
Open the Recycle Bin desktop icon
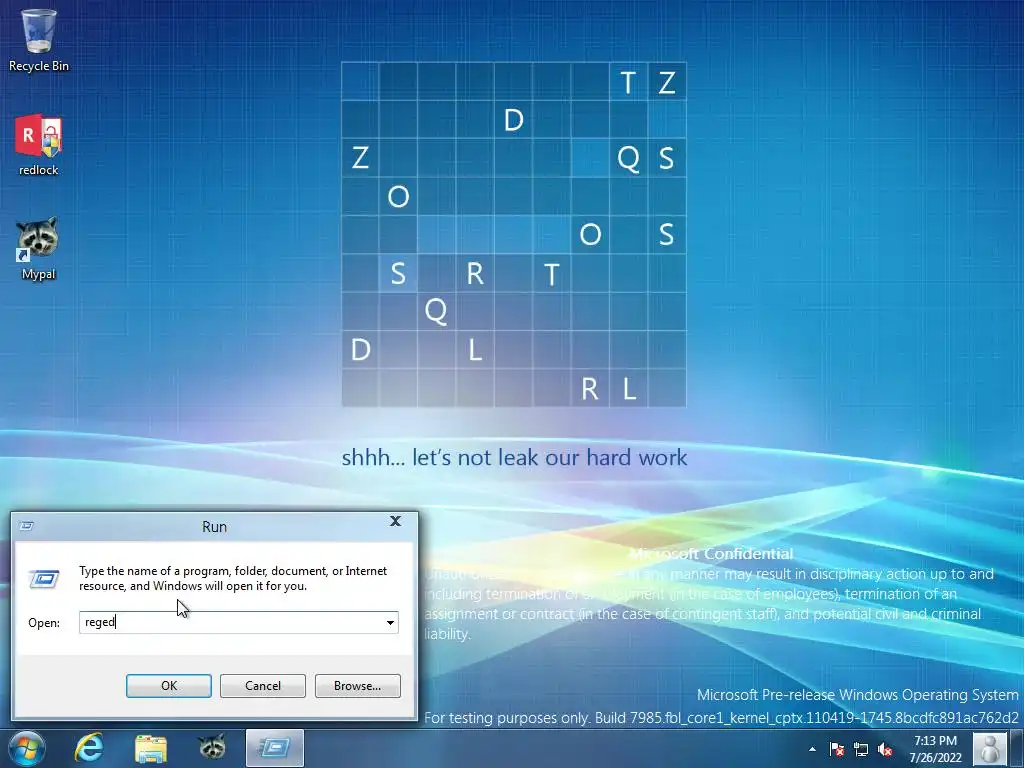click(x=38, y=40)
